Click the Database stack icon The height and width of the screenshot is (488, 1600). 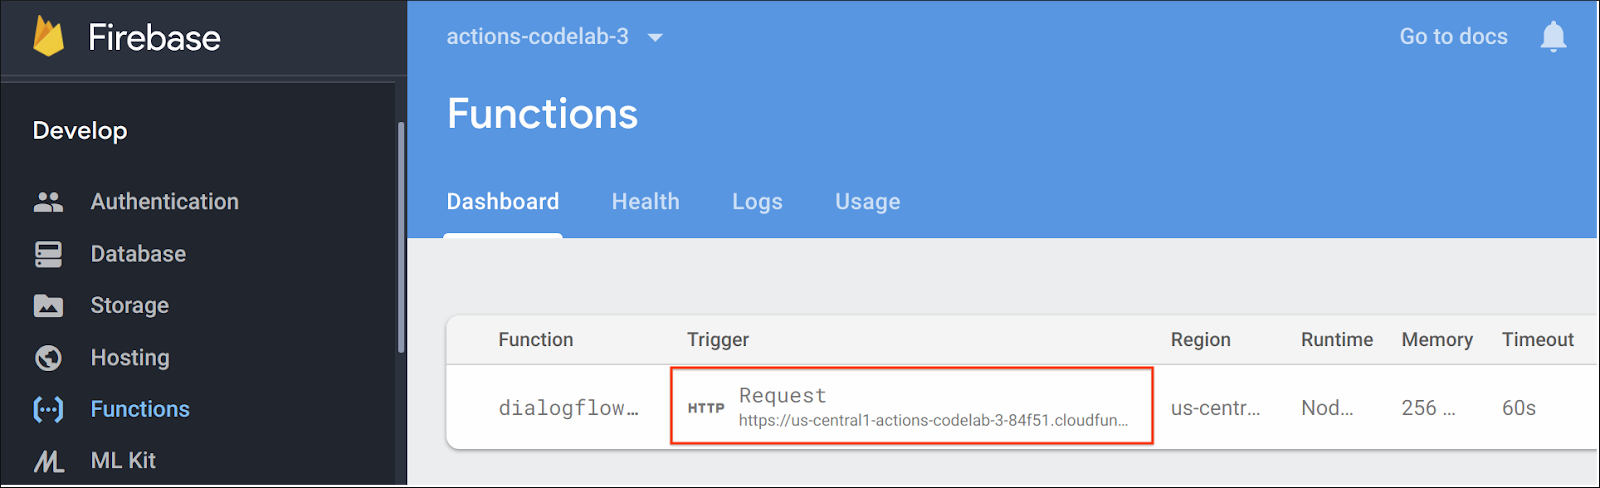48,254
